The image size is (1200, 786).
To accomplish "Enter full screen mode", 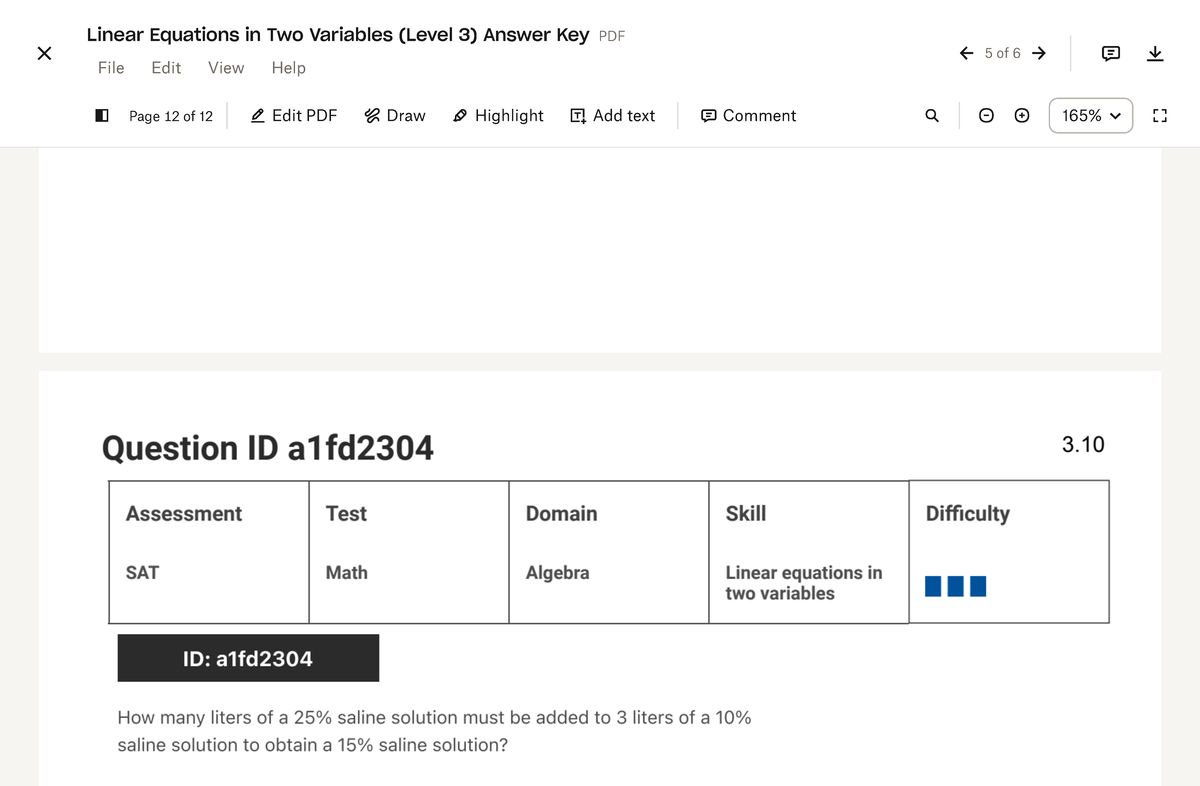I will [1160, 116].
